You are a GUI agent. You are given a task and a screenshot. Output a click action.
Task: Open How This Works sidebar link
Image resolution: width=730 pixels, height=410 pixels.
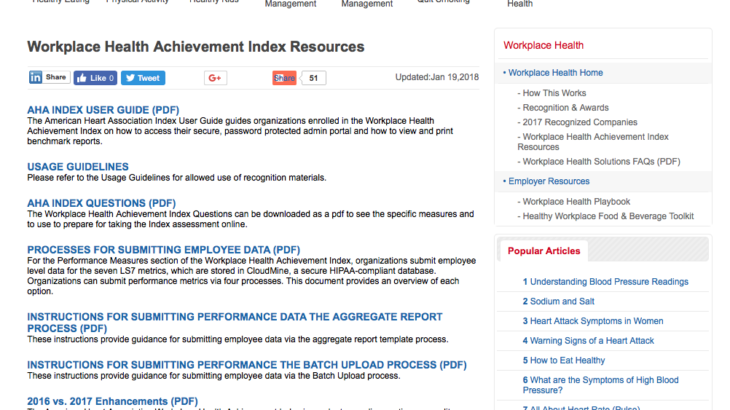click(x=554, y=93)
